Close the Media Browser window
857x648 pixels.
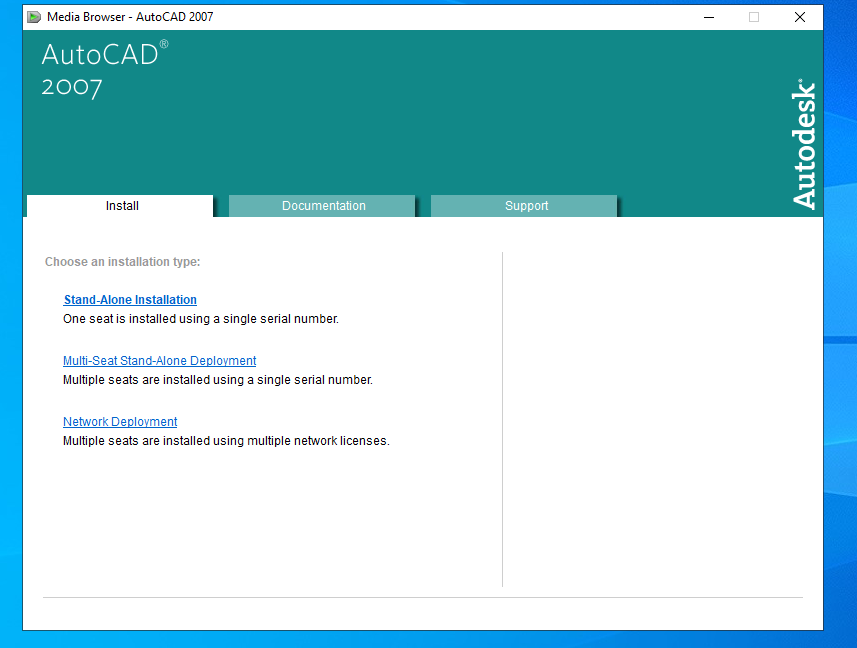coord(800,17)
